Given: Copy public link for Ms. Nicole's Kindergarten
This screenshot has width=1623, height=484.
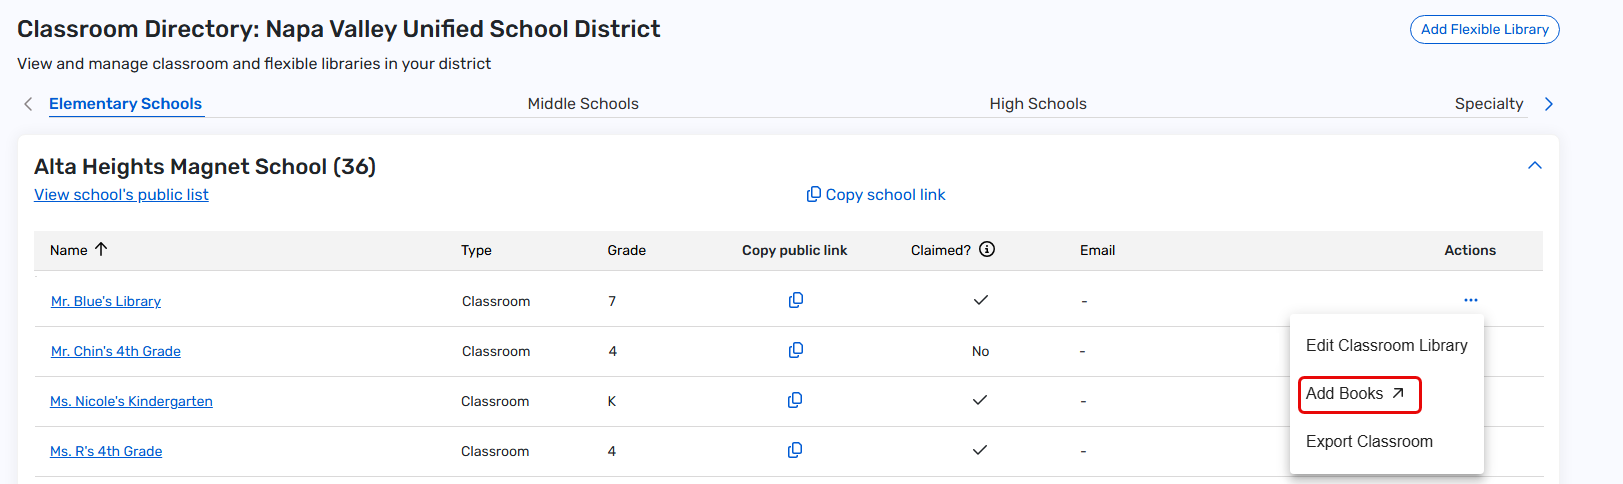Looking at the screenshot, I should 795,400.
